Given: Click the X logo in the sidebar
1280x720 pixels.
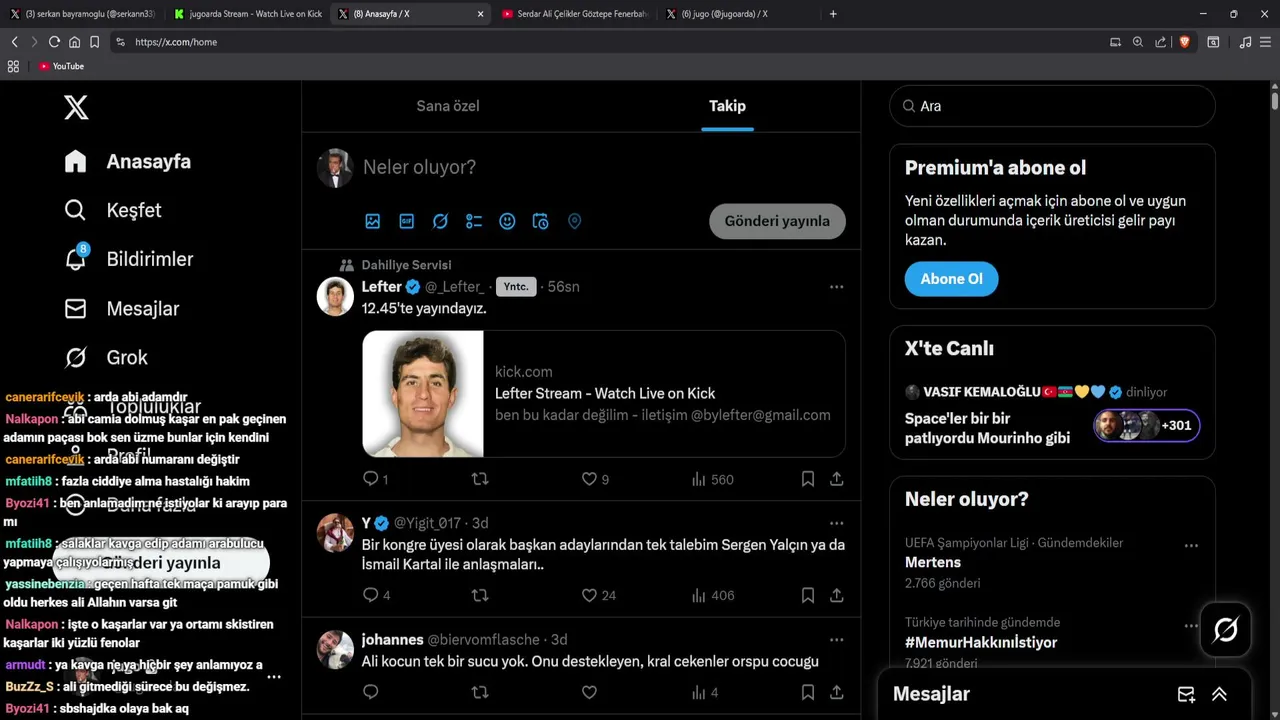Looking at the screenshot, I should coord(76,107).
